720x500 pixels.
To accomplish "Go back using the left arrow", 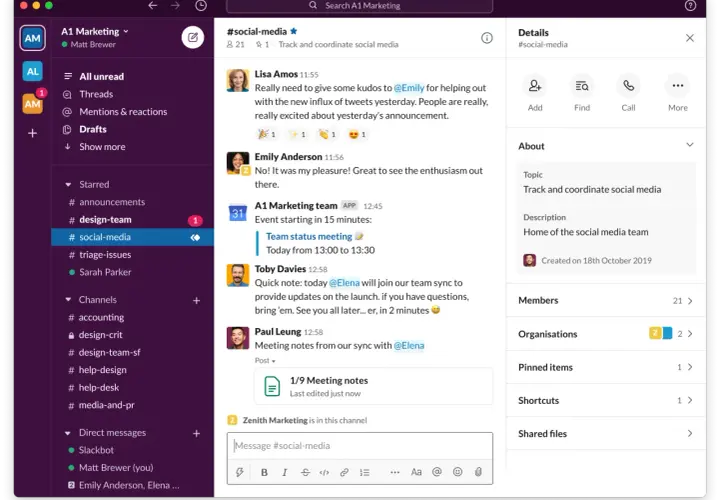I will [x=153, y=6].
